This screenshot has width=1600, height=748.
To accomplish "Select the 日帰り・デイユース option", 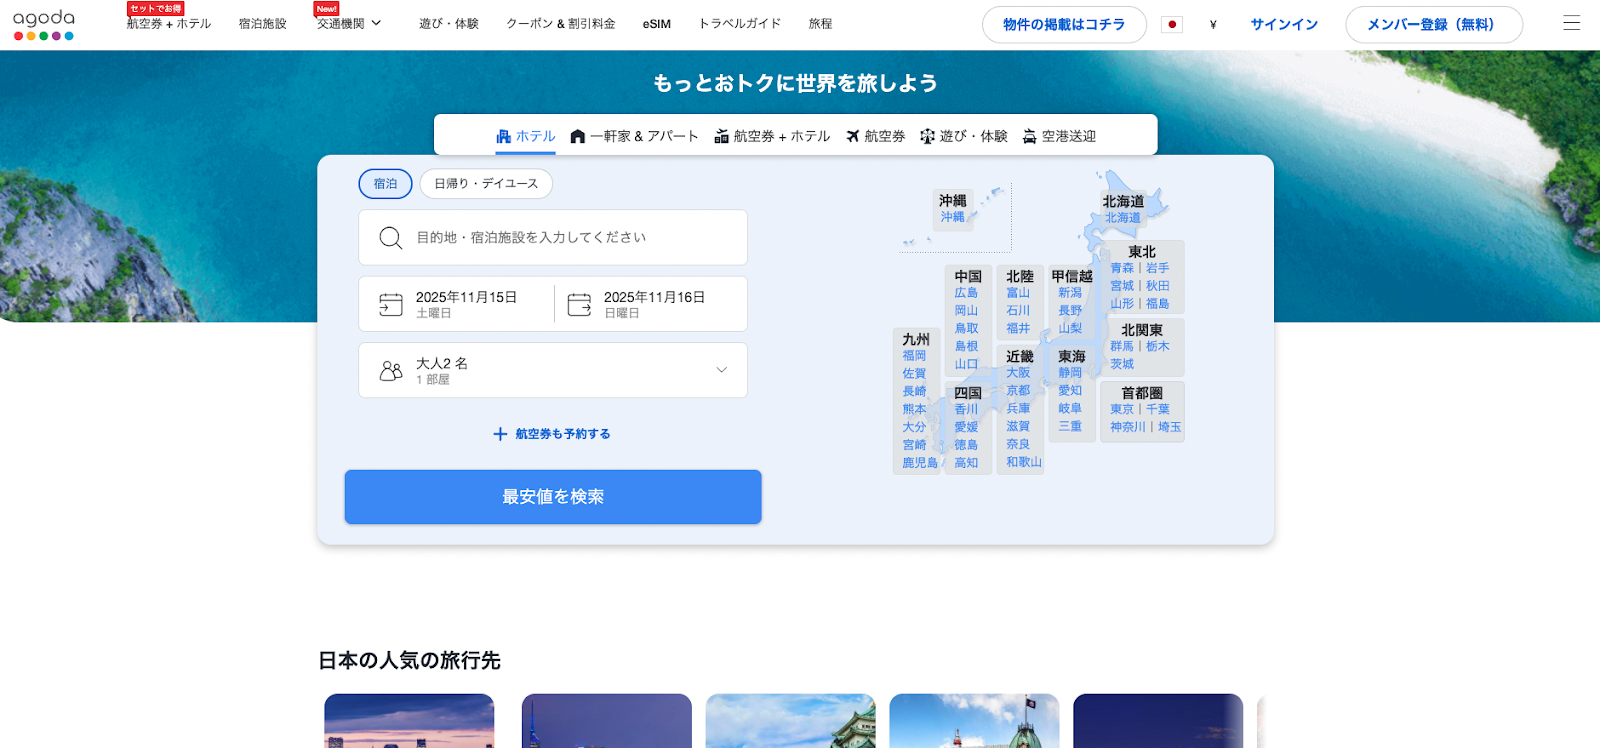I will pos(486,184).
